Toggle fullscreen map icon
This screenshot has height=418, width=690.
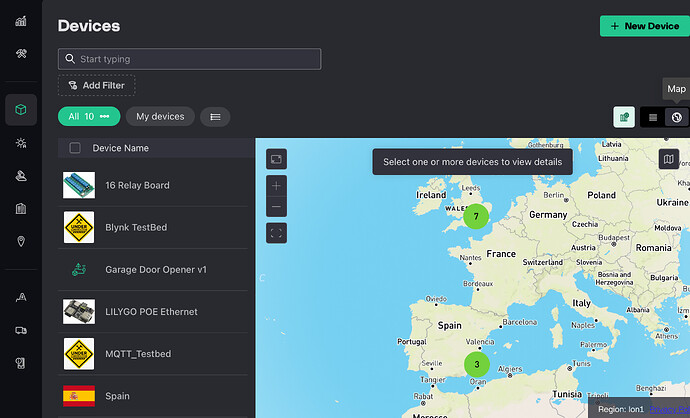[276, 233]
